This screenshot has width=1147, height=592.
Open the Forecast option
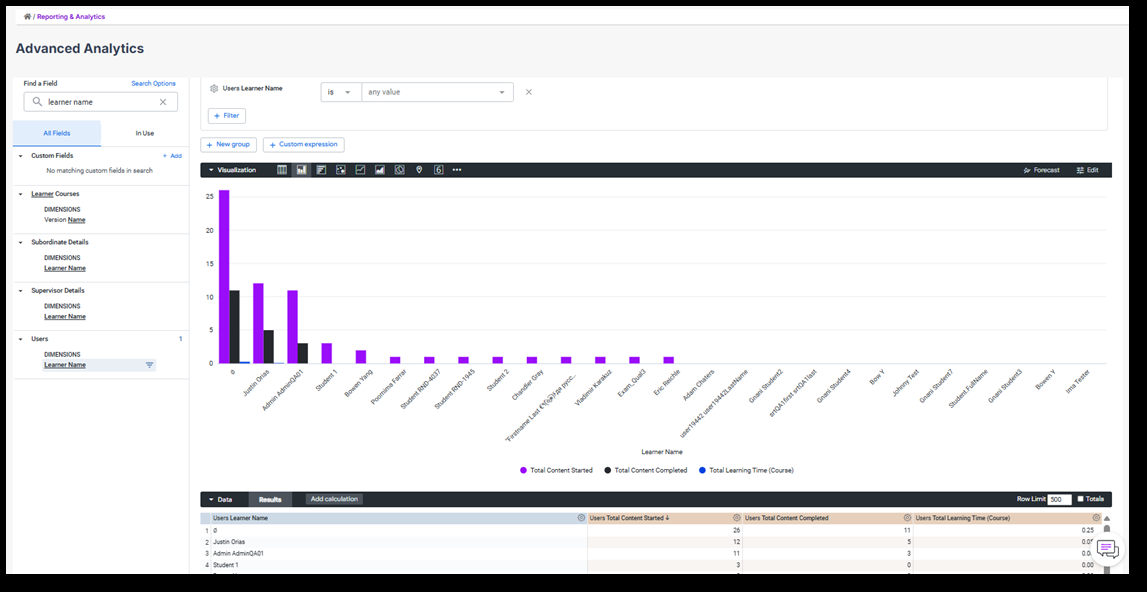(1042, 170)
